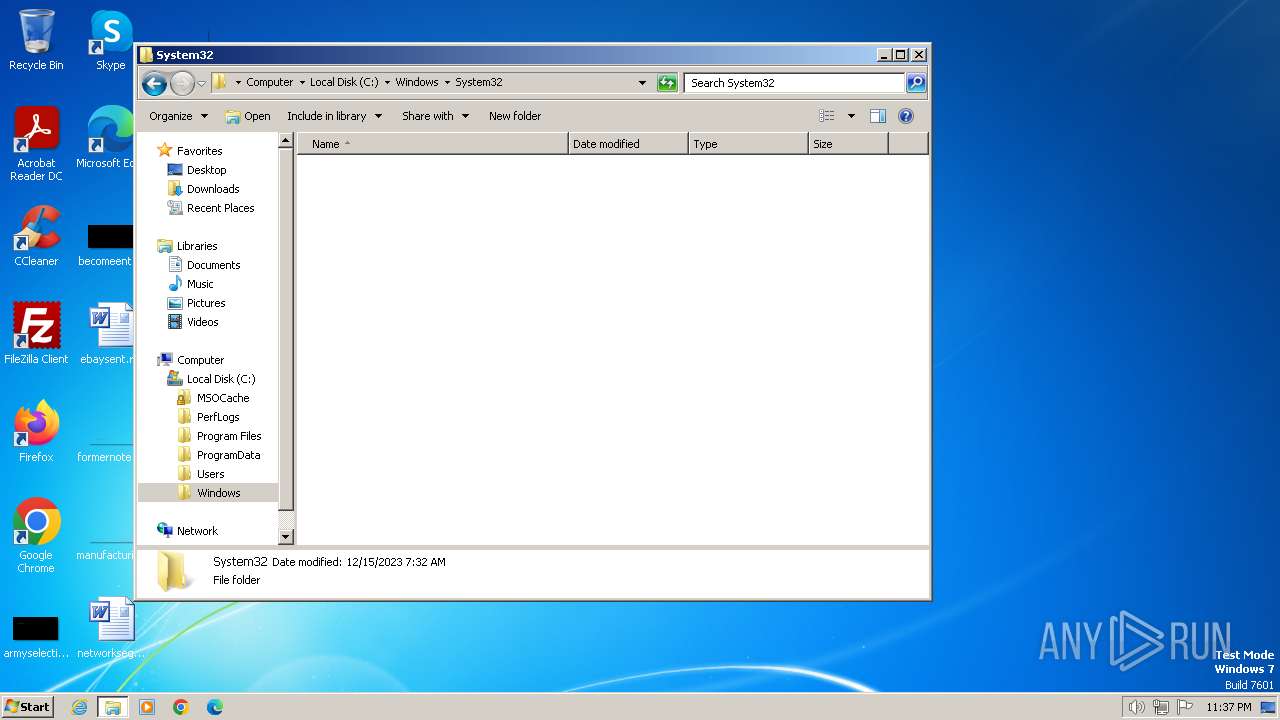Open the Program Files folder in the tree
1280x720 pixels.
[229, 436]
